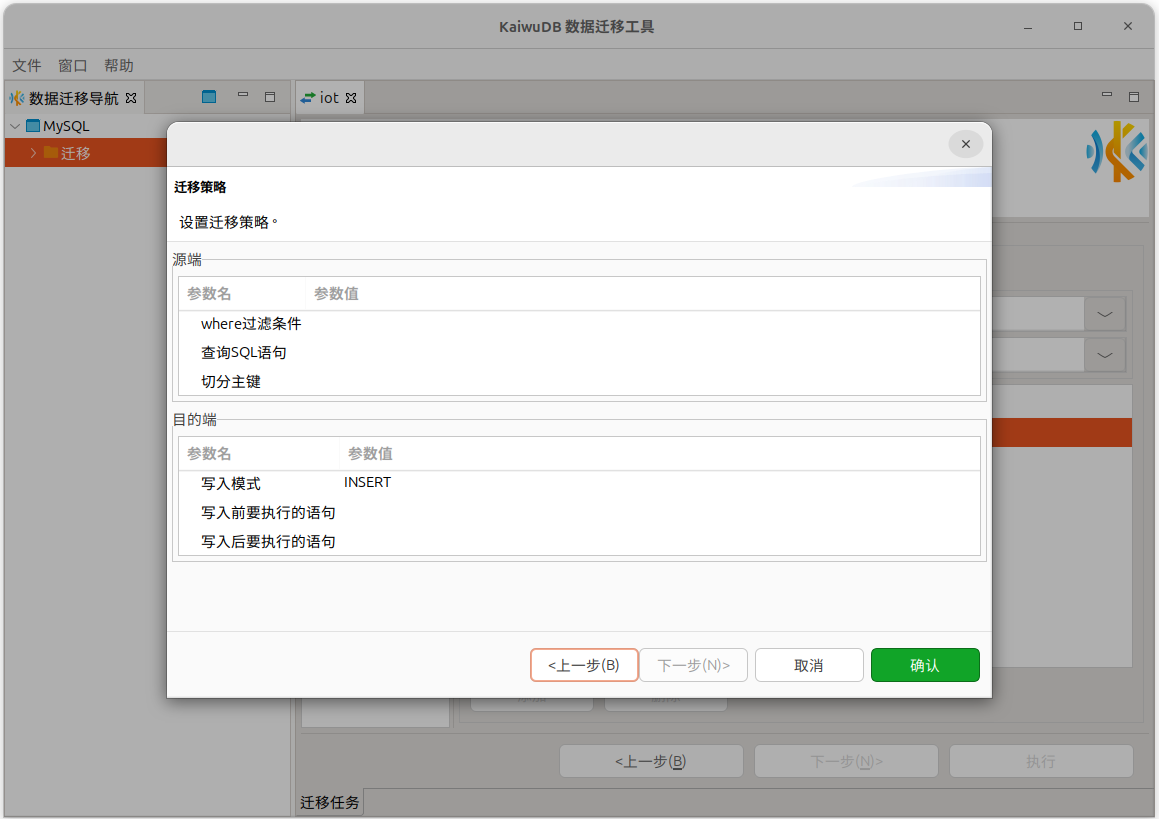
Task: Click the 迁移 folder icon
Action: point(50,153)
